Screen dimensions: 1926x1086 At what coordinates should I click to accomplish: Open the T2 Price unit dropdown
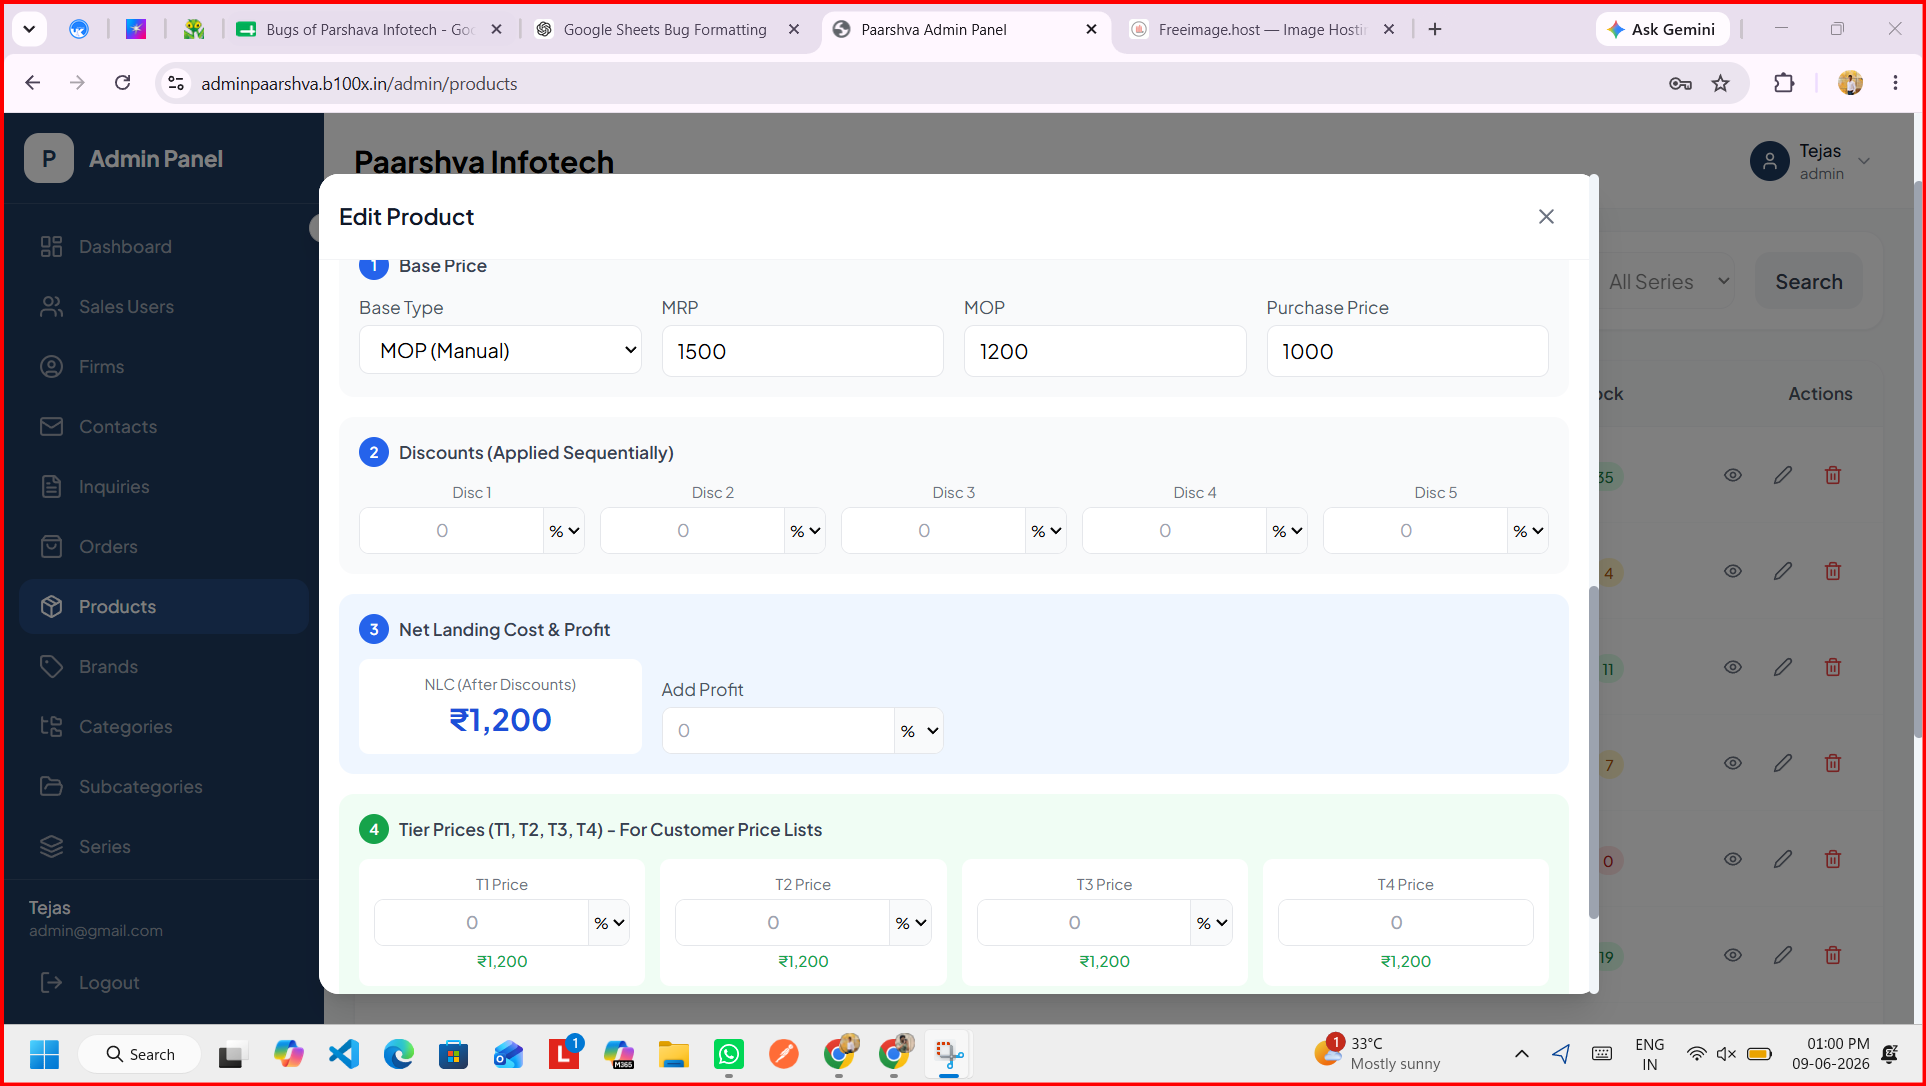pos(910,923)
